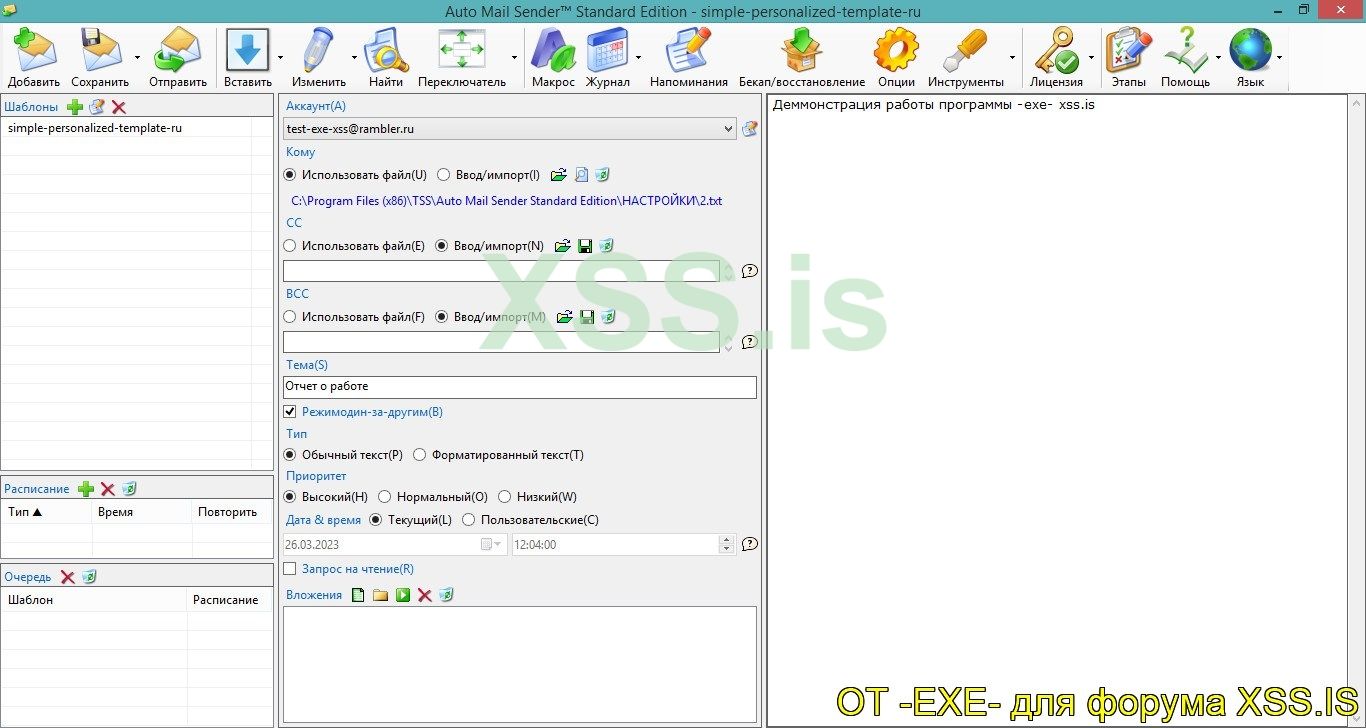The width and height of the screenshot is (1366, 728).
Task: Add a new schedule in Расписание
Action: click(86, 489)
